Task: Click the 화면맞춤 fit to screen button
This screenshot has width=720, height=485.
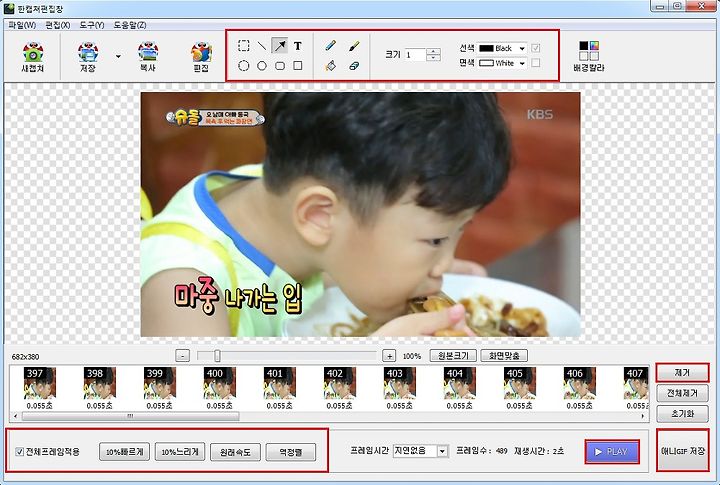Action: [x=504, y=355]
